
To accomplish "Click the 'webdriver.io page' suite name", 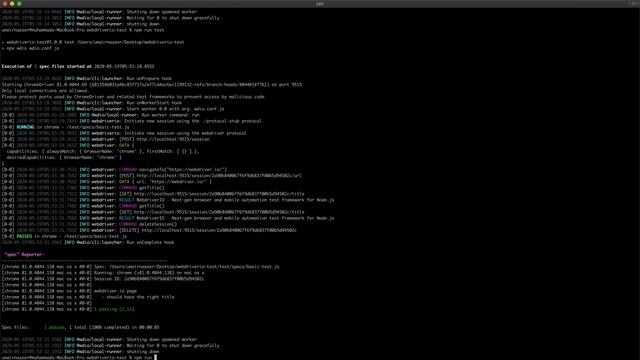I will pyautogui.click(x=116, y=291).
